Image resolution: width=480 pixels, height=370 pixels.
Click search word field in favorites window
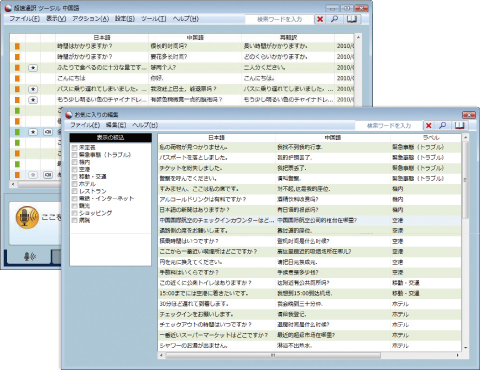[389, 126]
